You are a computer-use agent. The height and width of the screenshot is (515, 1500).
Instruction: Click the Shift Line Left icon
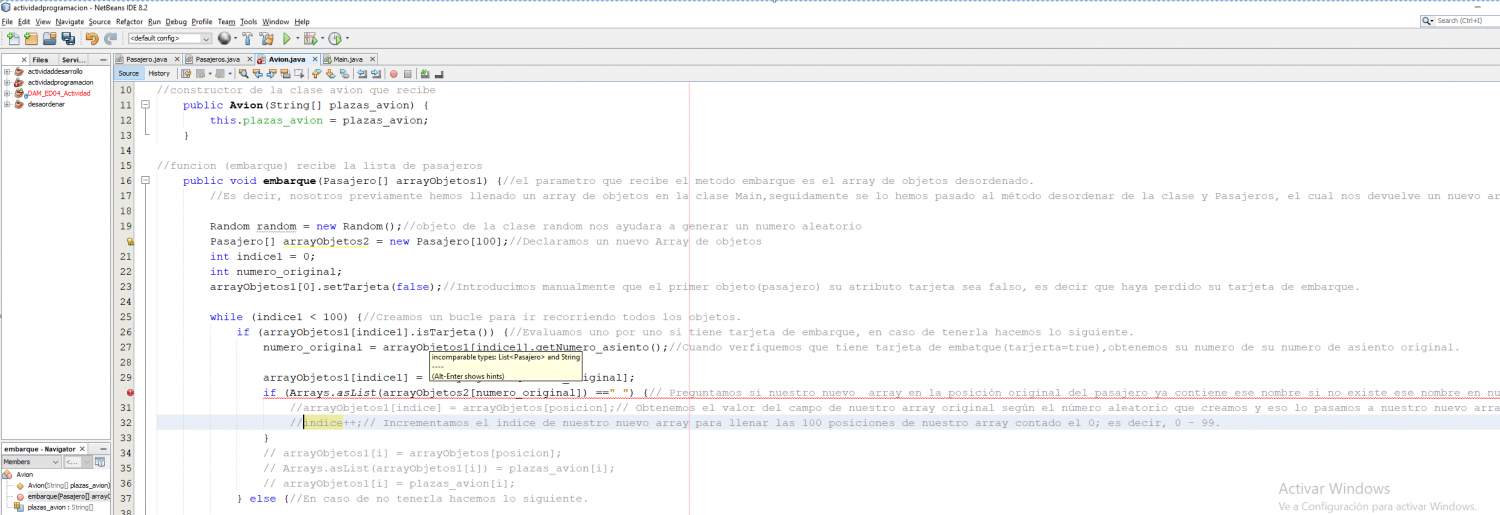click(362, 73)
